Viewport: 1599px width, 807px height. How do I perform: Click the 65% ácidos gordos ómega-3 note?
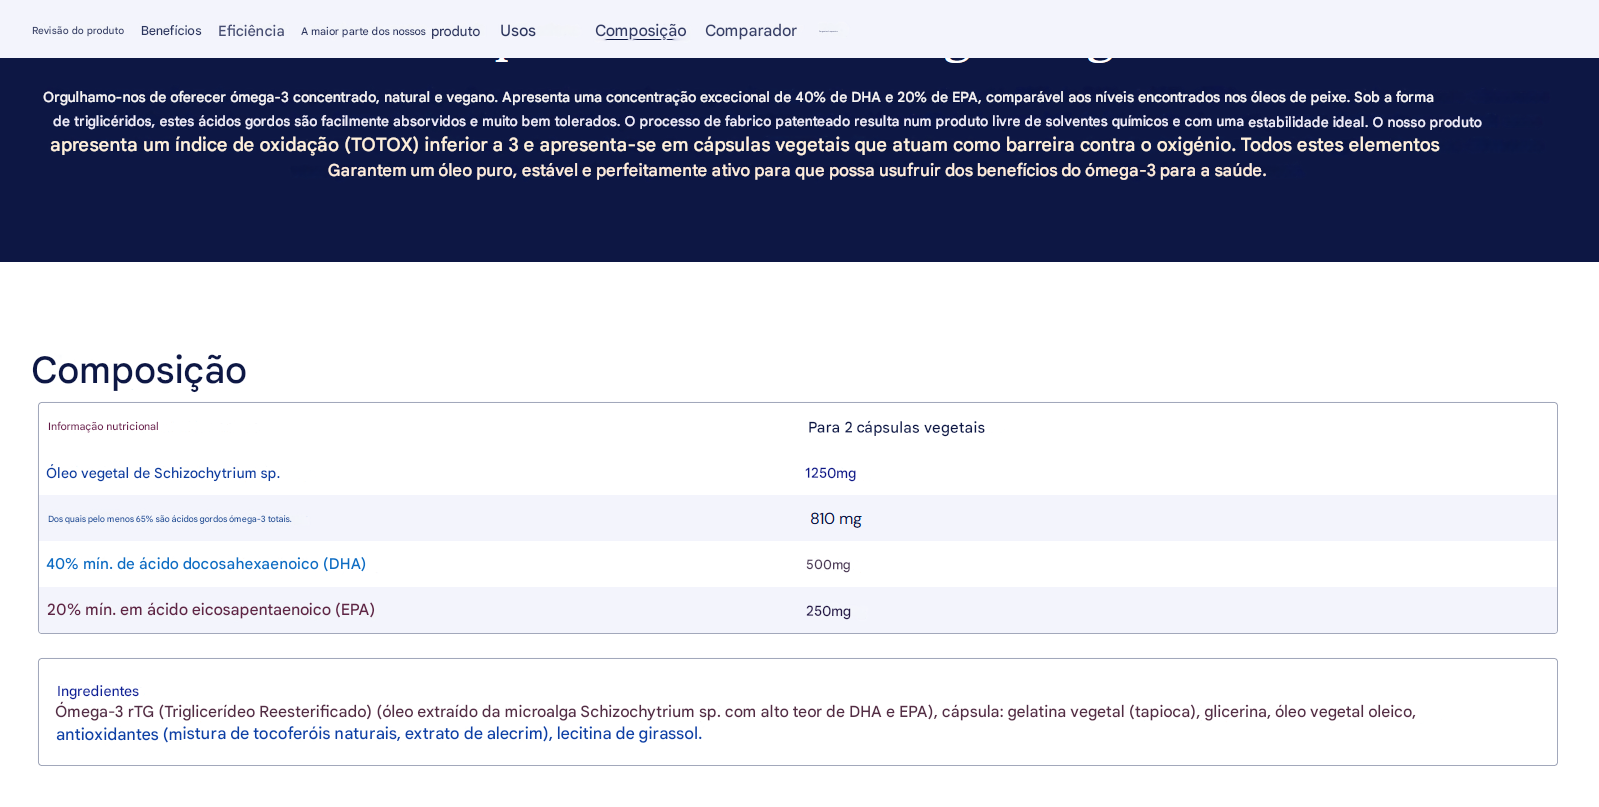coord(170,519)
